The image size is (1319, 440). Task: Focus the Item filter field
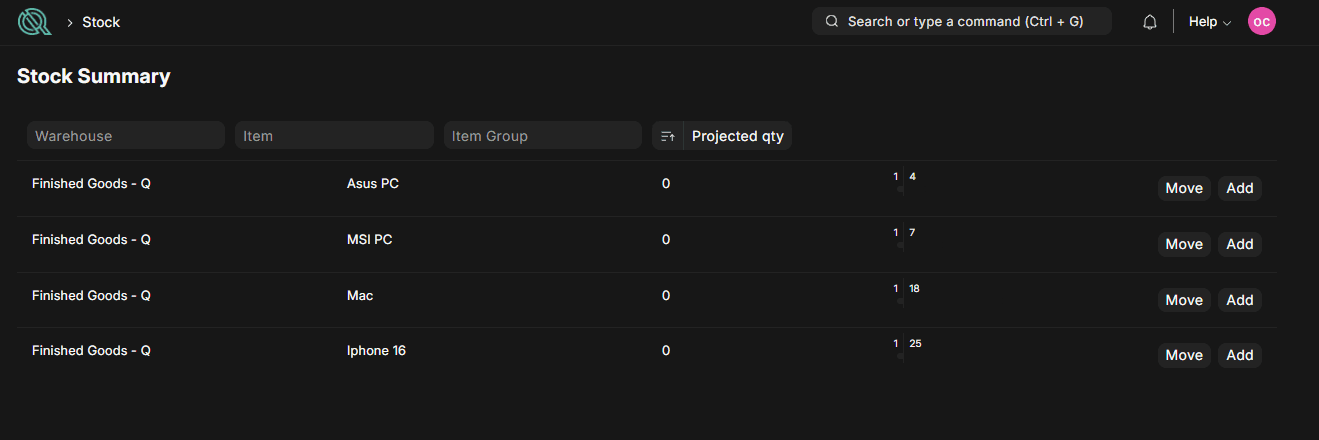coord(334,136)
